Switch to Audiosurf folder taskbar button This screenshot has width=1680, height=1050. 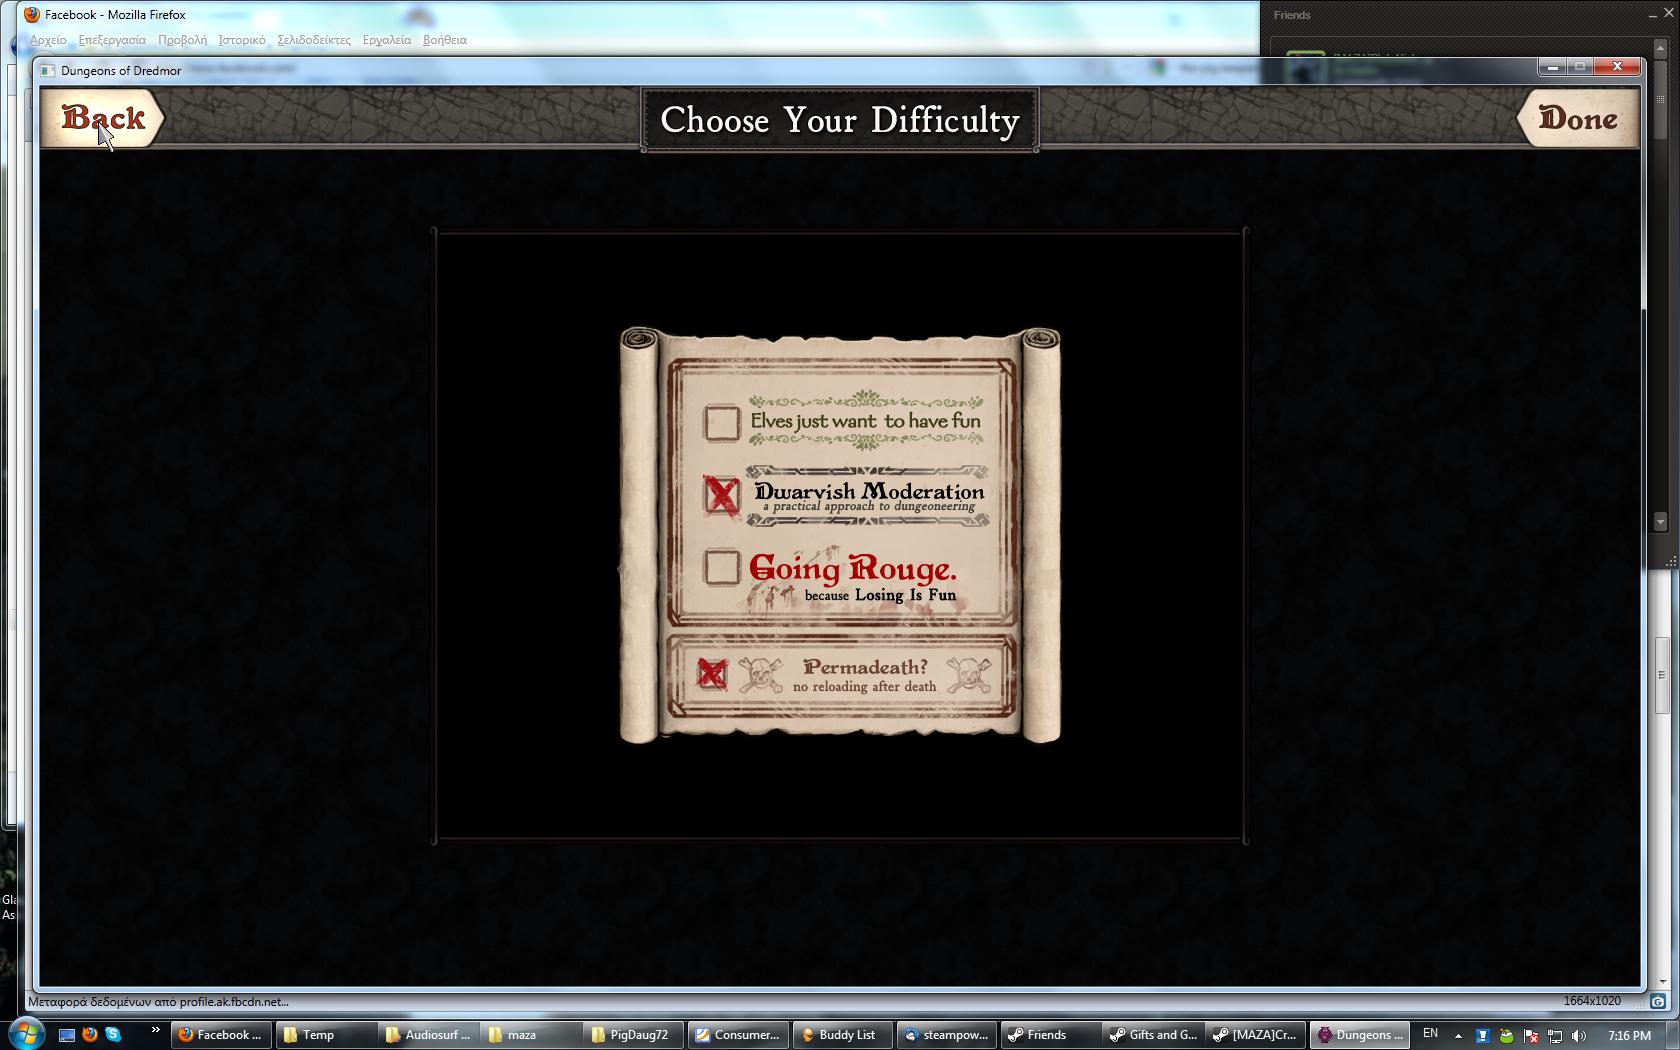[427, 1035]
